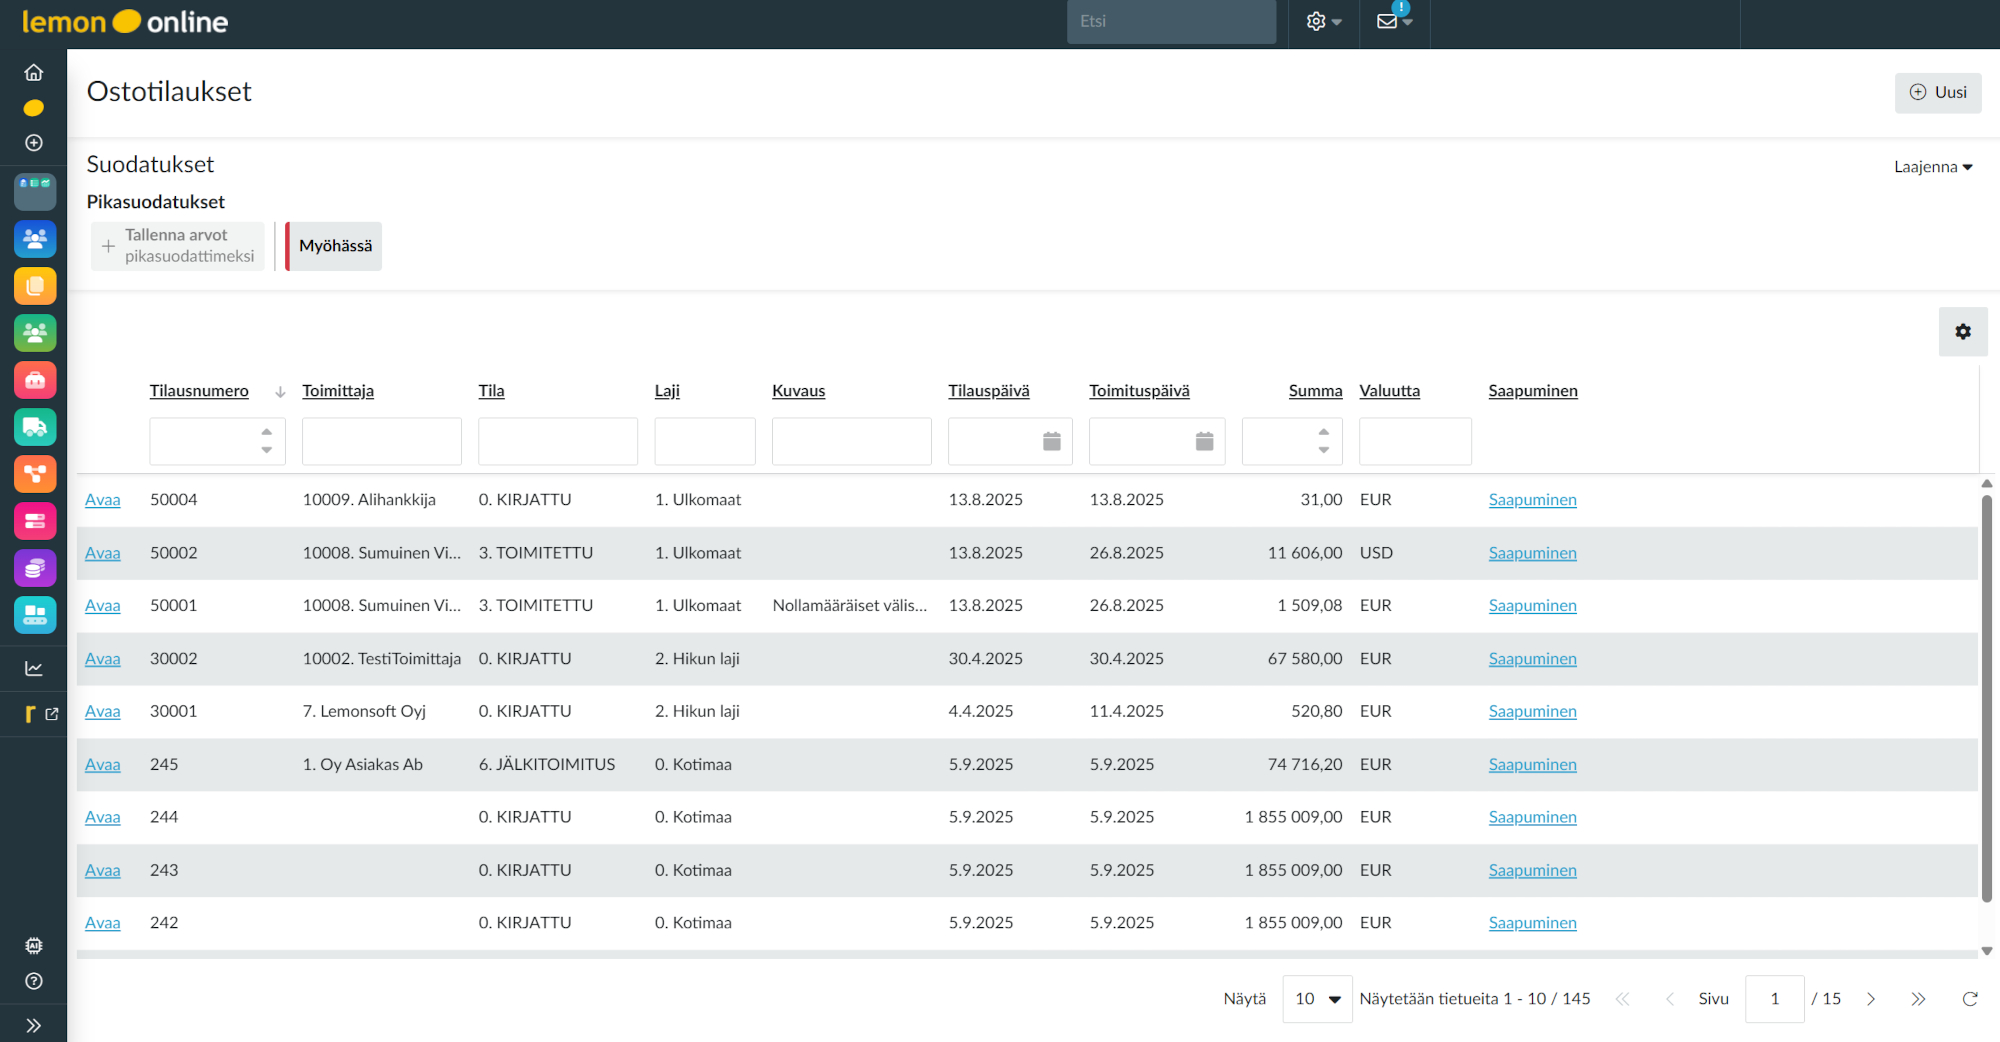The width and height of the screenshot is (2000, 1042).
Task: Click Uusi to create new order
Action: click(x=1937, y=92)
